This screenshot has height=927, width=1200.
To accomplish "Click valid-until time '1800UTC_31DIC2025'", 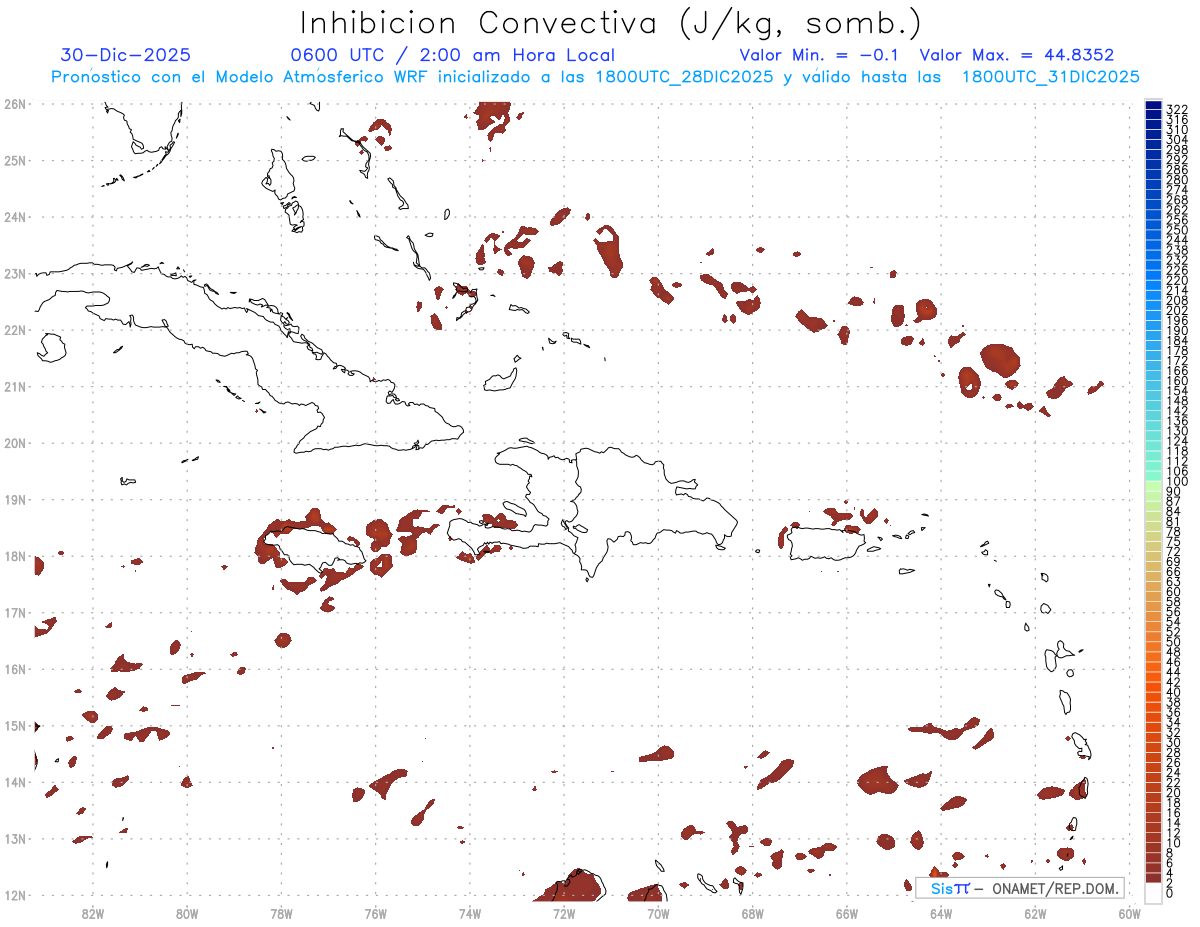I will point(1050,77).
